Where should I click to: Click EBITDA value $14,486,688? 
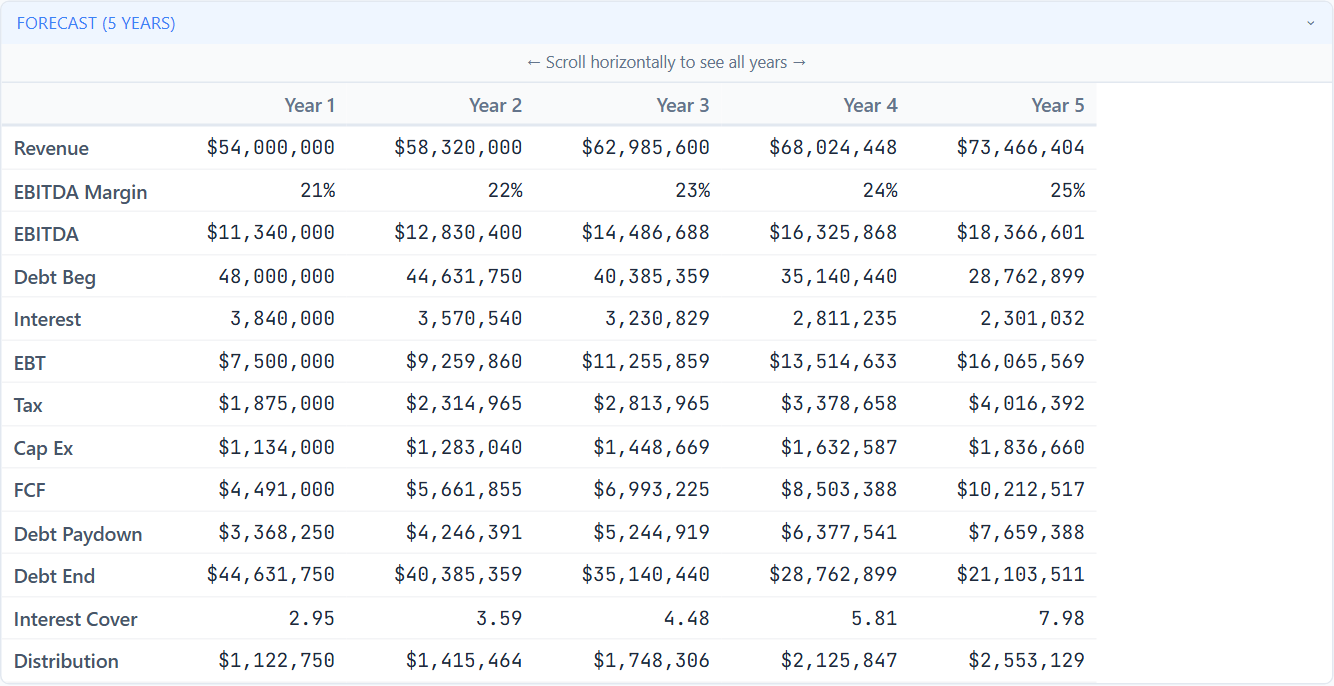pos(646,233)
